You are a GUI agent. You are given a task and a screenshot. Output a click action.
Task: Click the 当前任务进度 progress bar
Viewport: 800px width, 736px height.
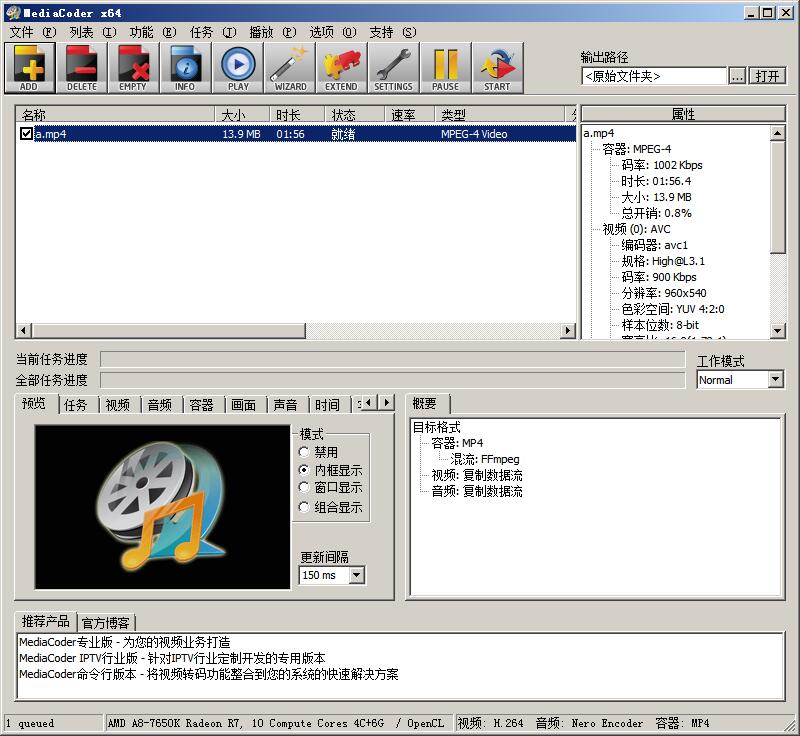click(392, 359)
